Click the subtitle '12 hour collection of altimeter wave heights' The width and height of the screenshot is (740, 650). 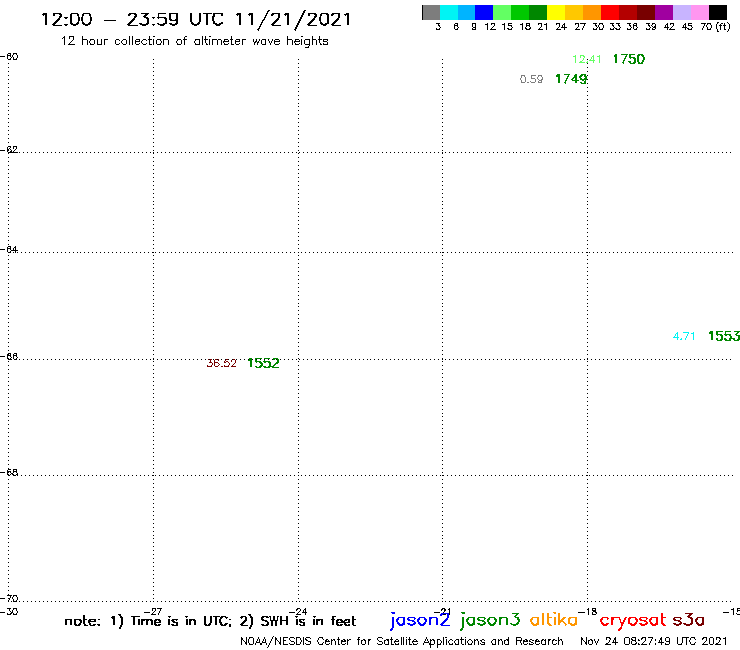[x=194, y=41]
